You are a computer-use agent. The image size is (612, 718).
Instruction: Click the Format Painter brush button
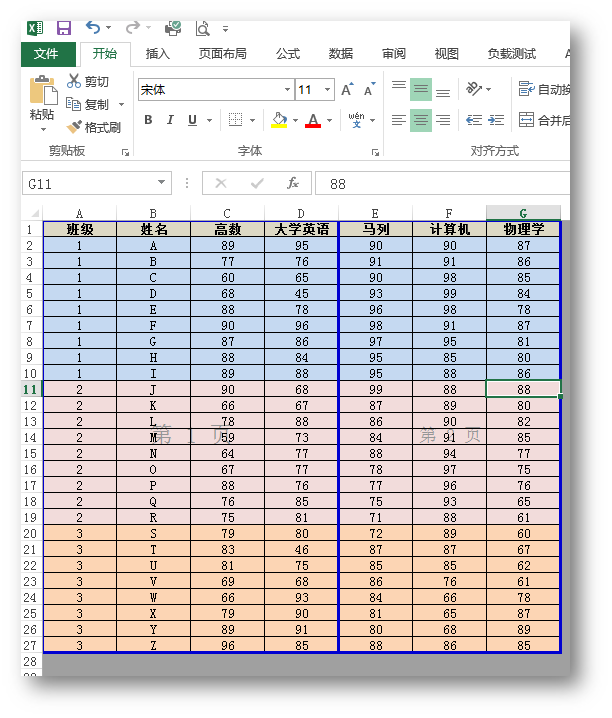93,127
